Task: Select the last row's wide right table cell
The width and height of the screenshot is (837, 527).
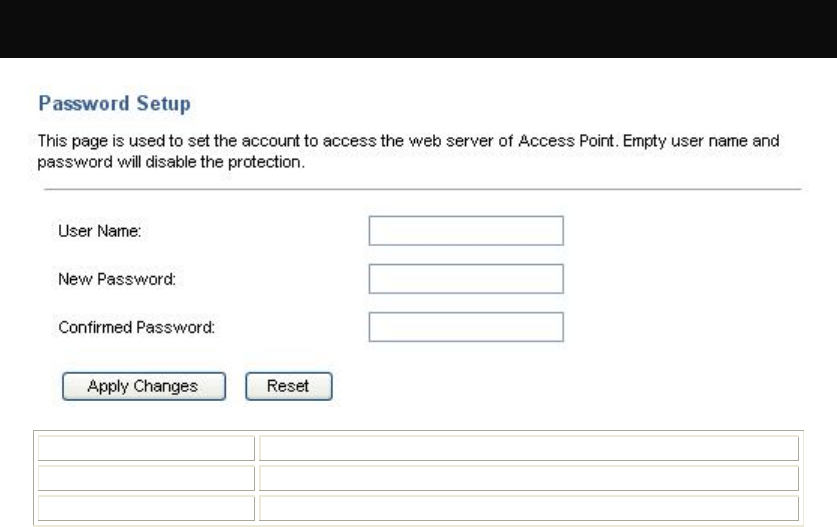Action: pyautogui.click(x=529, y=508)
